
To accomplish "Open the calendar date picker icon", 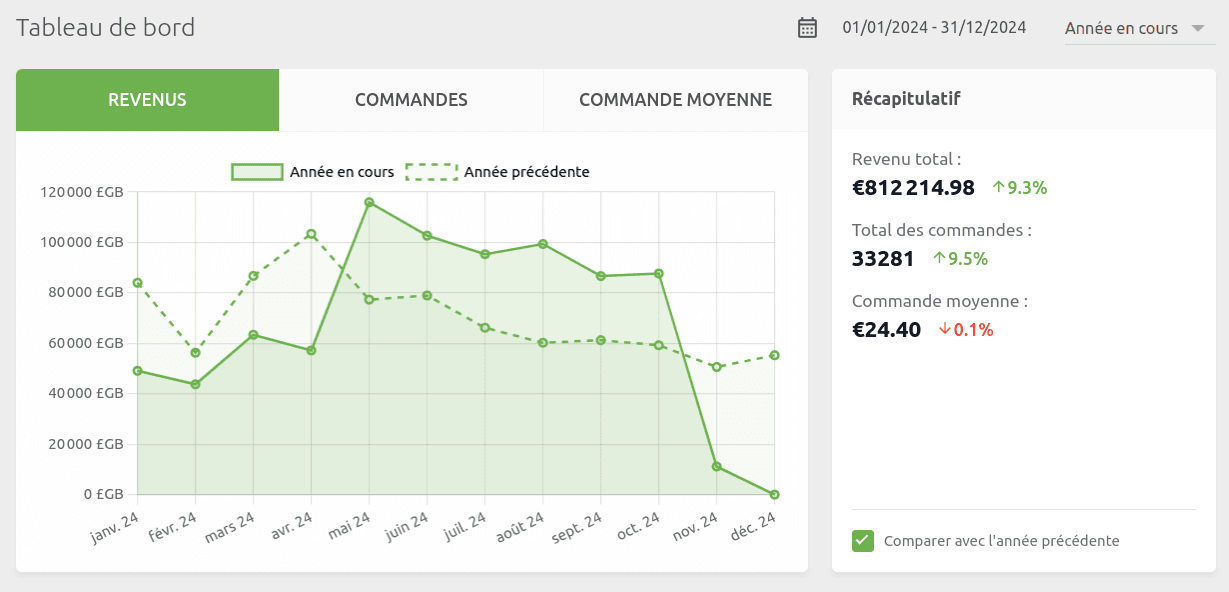I will tap(807, 27).
